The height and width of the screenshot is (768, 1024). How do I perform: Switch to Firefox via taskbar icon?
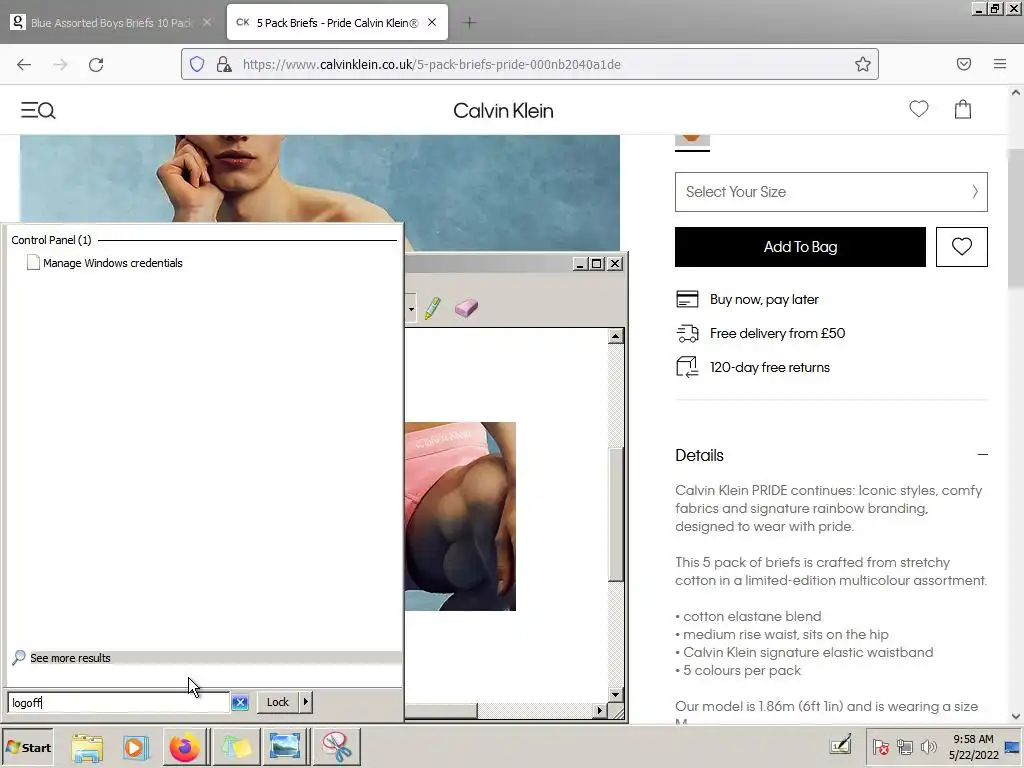pyautogui.click(x=185, y=747)
